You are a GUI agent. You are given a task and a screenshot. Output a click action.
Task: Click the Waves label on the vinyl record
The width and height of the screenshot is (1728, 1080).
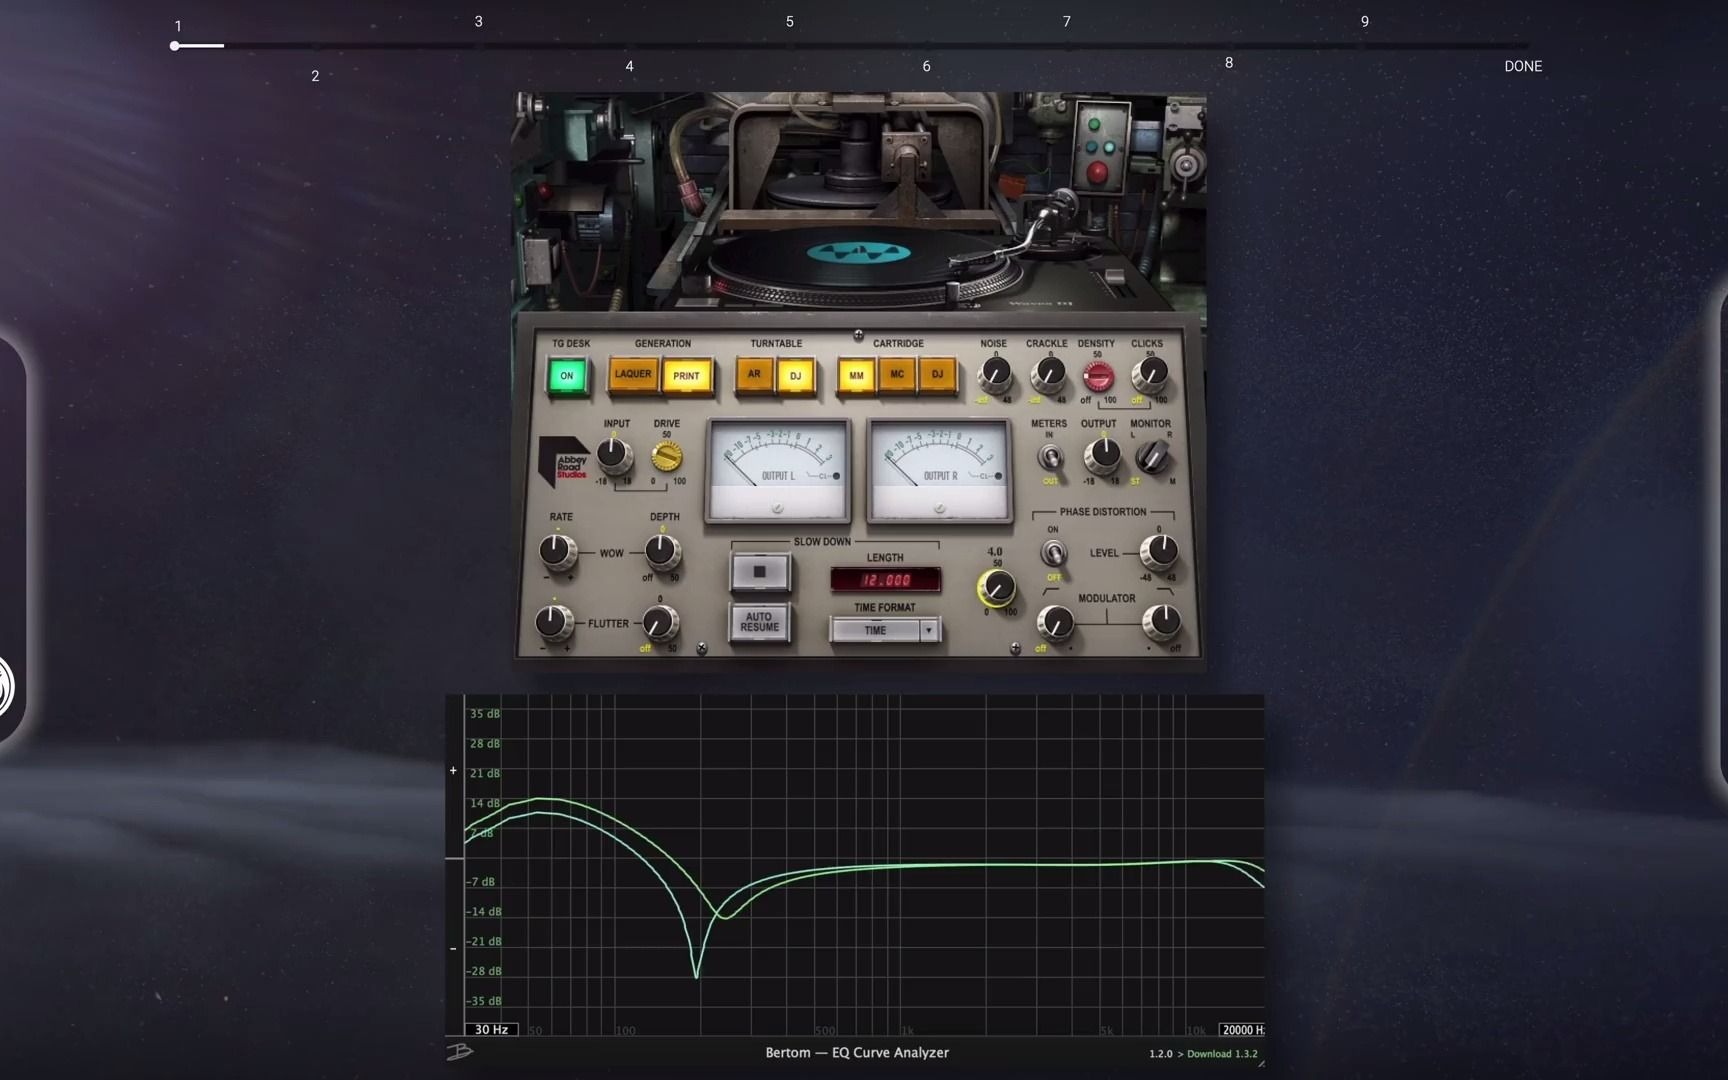coord(858,253)
